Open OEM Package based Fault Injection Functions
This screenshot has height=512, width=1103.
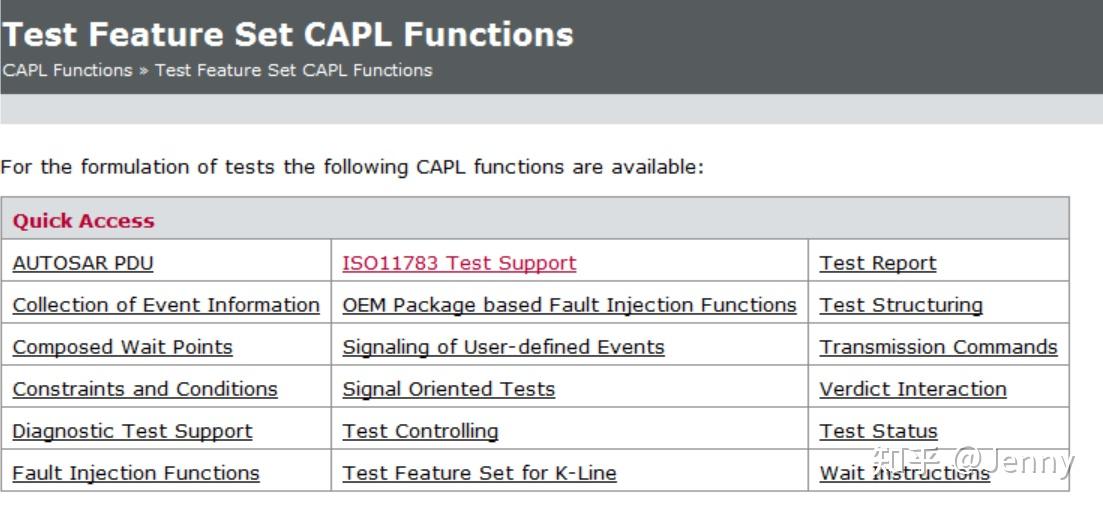[x=569, y=305]
